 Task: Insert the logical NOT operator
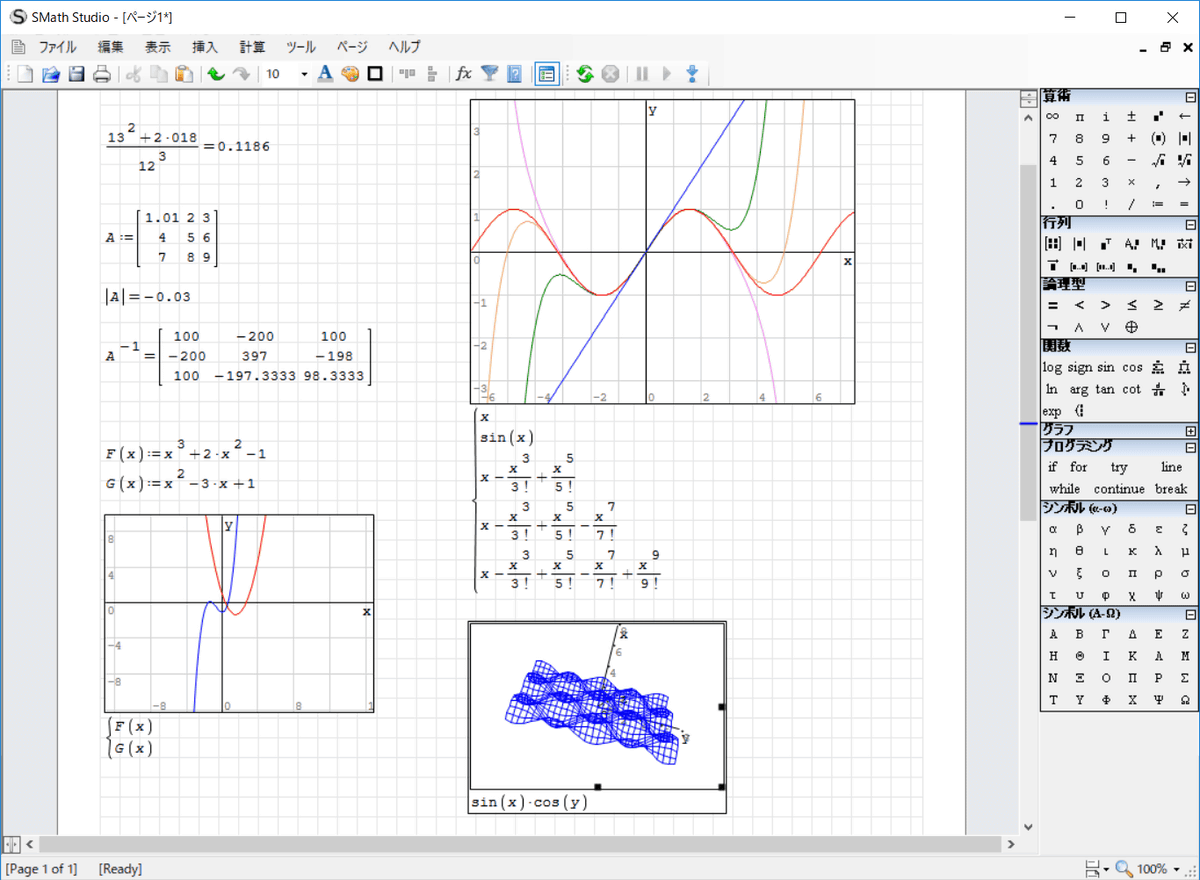1052,327
